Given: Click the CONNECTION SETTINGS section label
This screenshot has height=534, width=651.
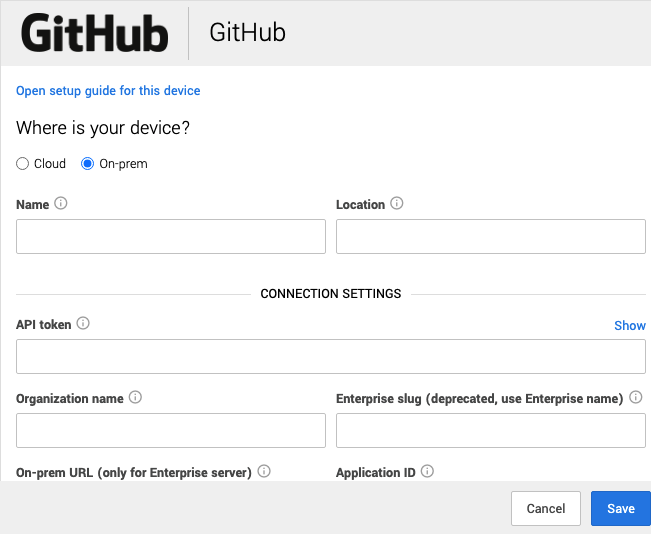Looking at the screenshot, I should [331, 294].
